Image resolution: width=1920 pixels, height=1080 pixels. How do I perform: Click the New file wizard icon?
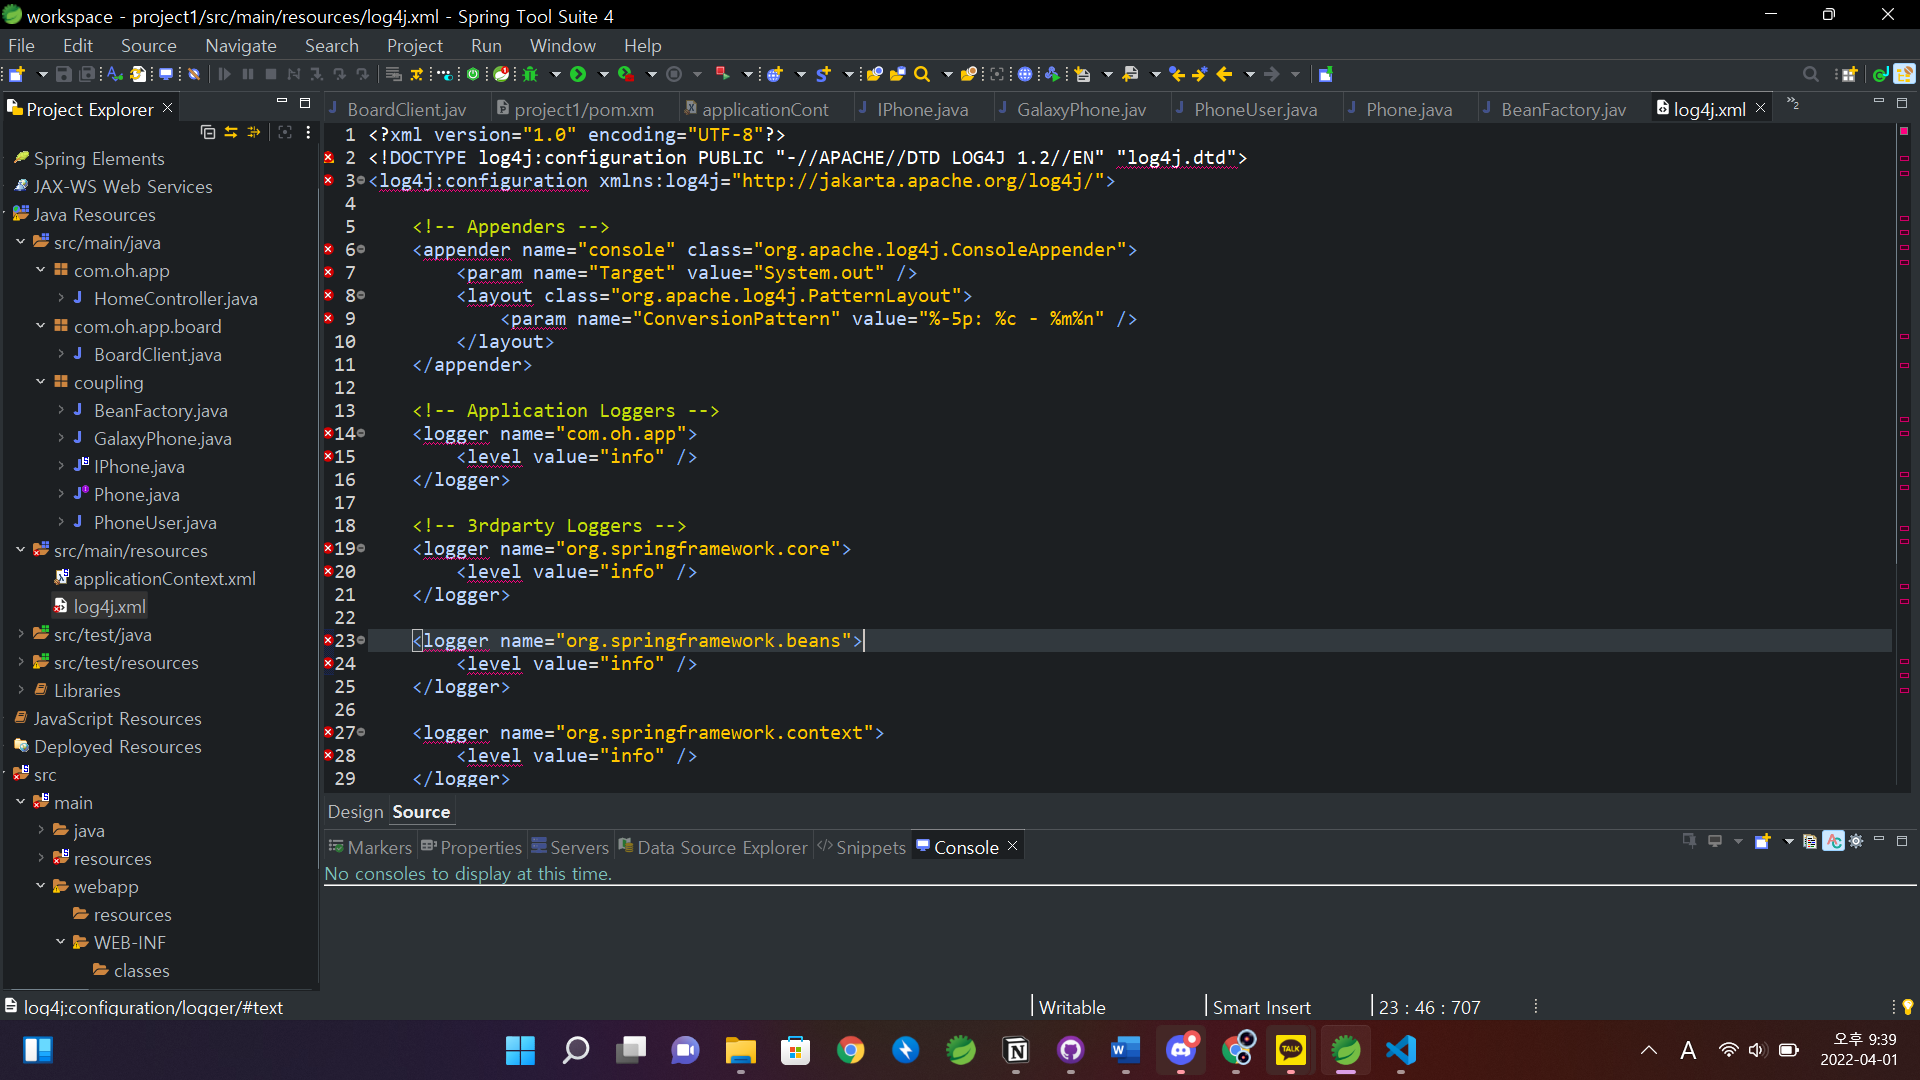(x=17, y=74)
